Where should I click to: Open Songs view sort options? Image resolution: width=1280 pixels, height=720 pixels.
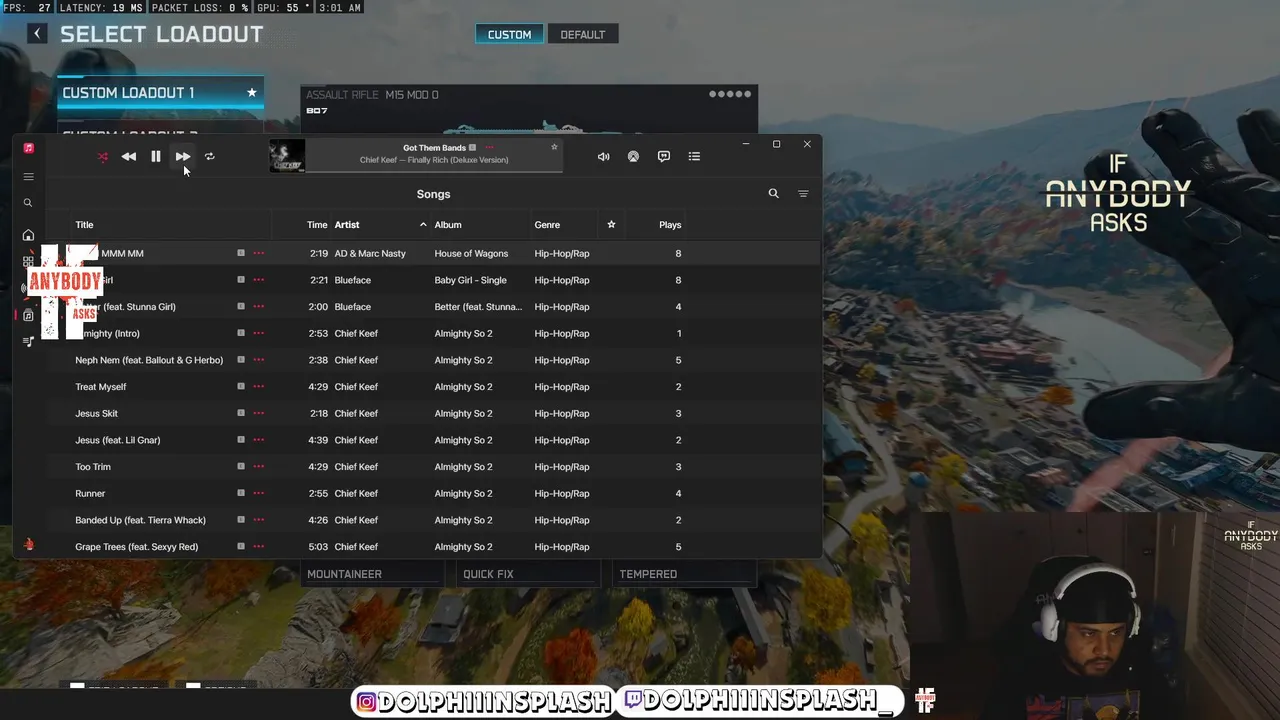pyautogui.click(x=803, y=194)
